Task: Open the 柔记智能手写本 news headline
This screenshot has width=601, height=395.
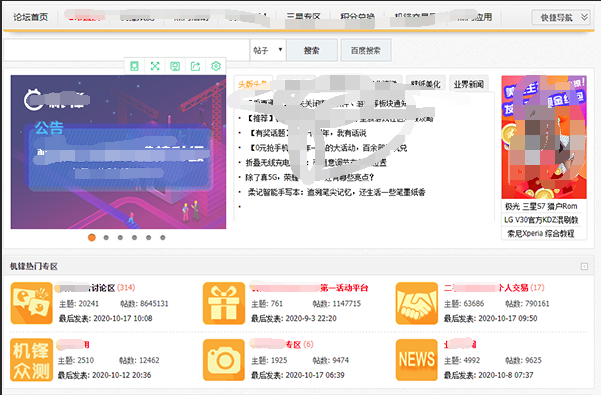Action: click(337, 192)
